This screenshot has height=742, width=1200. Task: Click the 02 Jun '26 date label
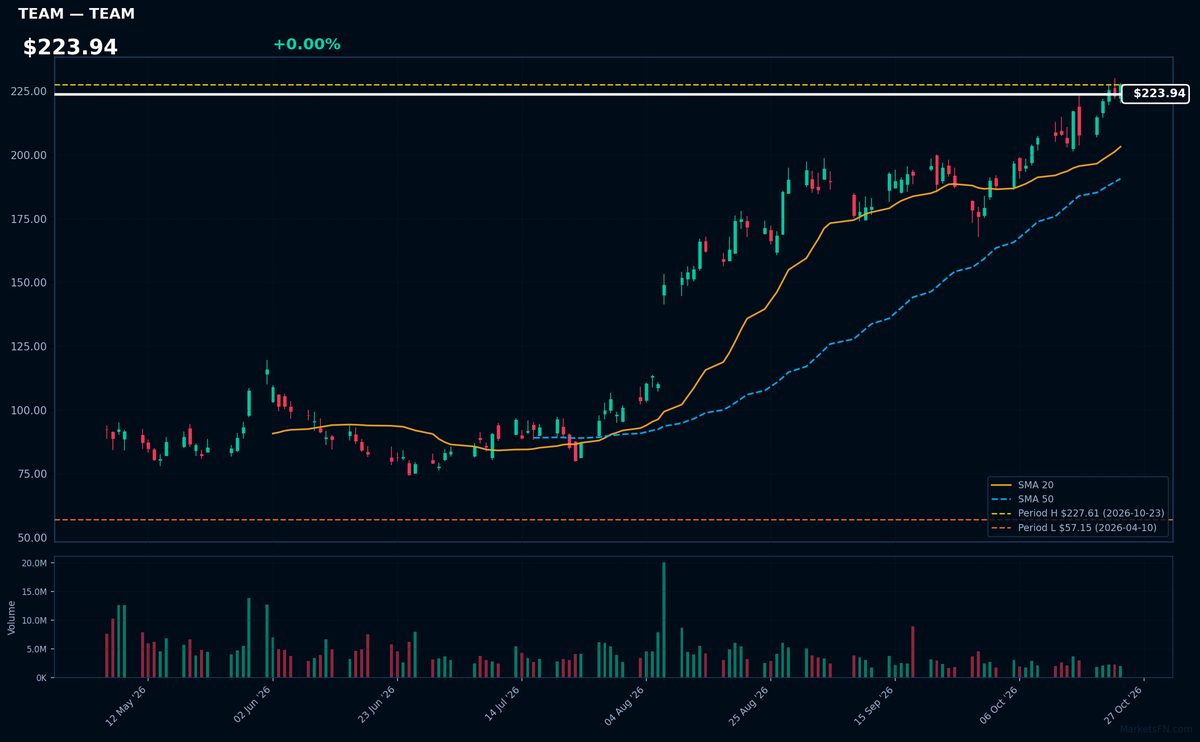250,704
